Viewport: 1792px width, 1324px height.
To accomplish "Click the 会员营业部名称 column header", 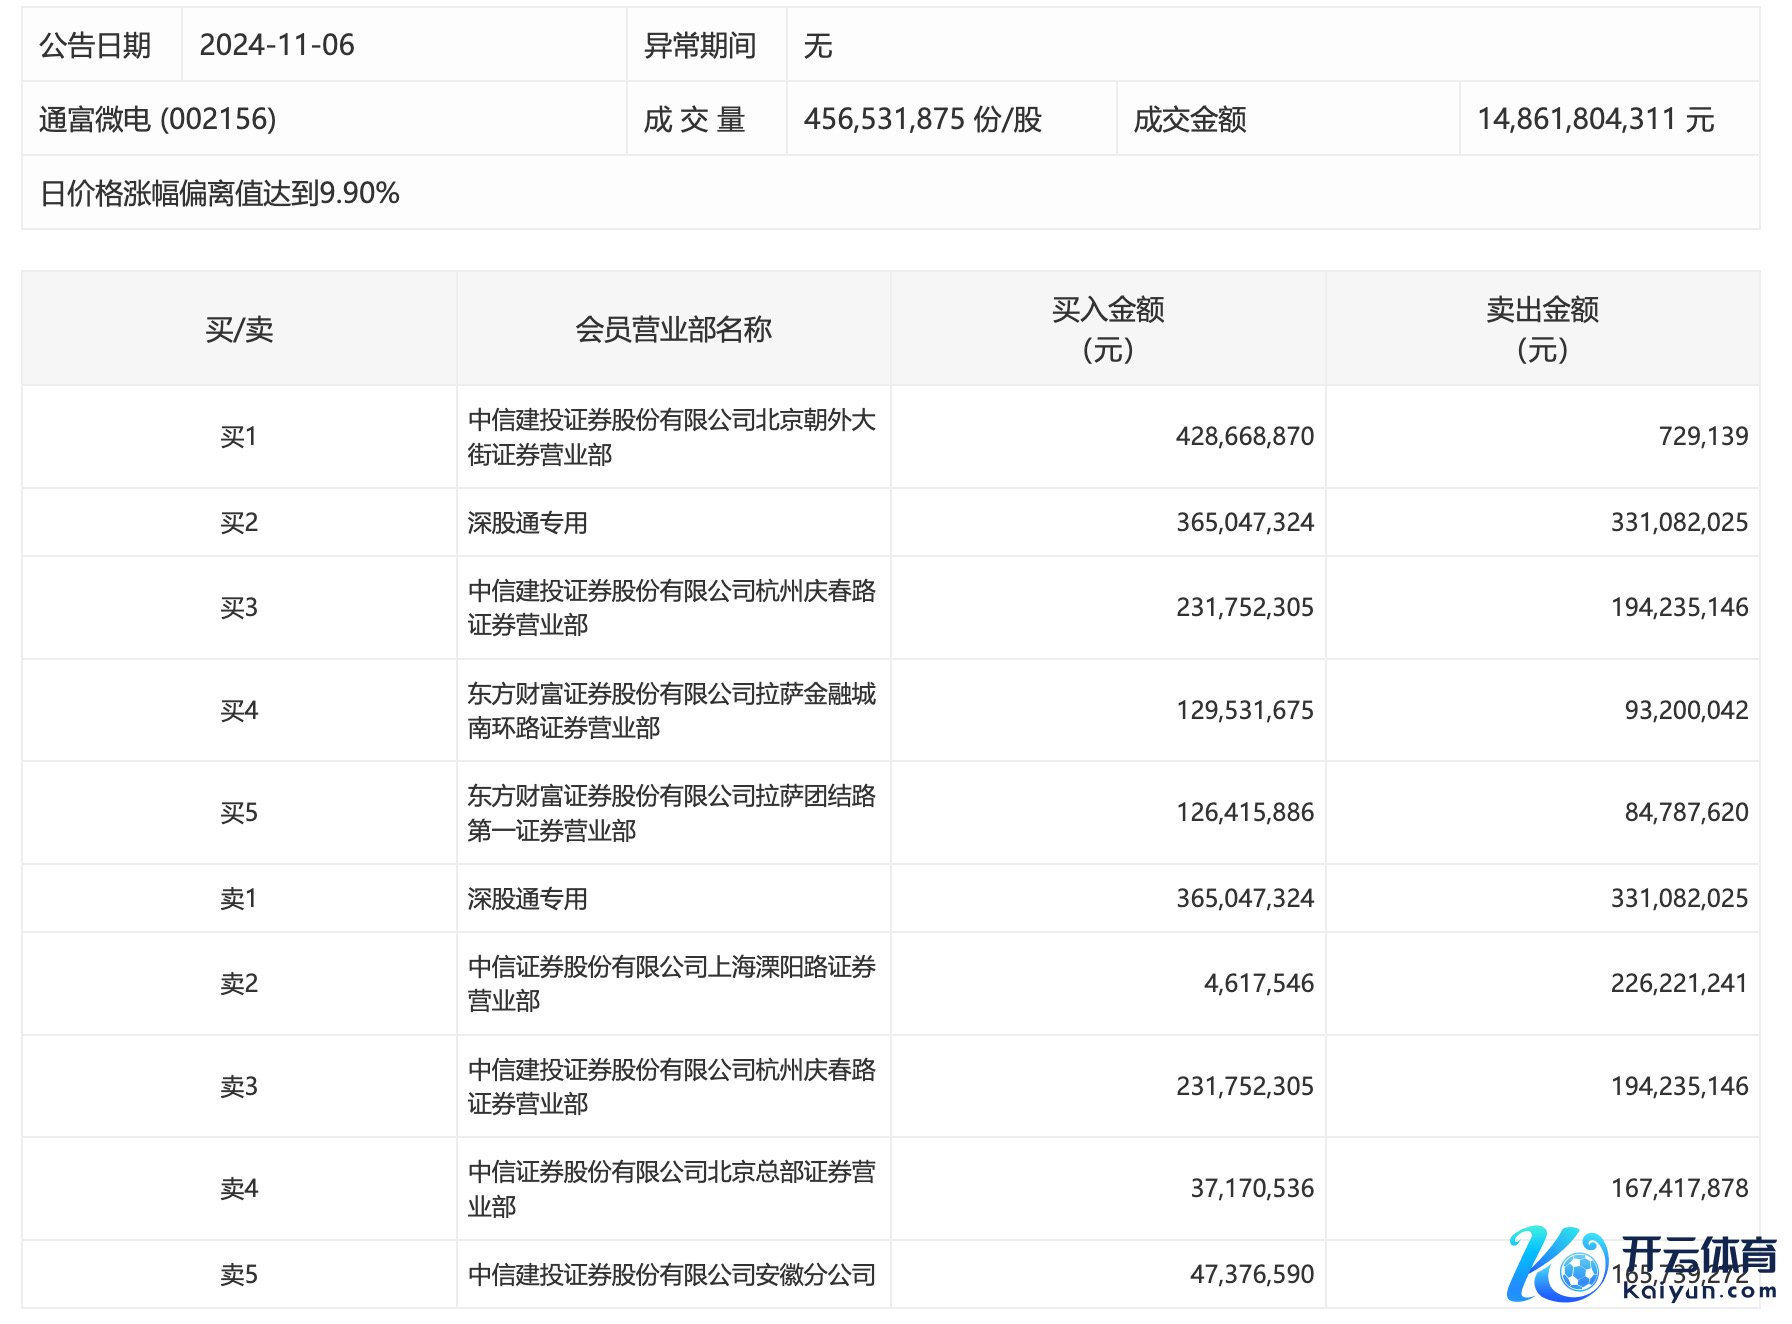I will click(673, 329).
